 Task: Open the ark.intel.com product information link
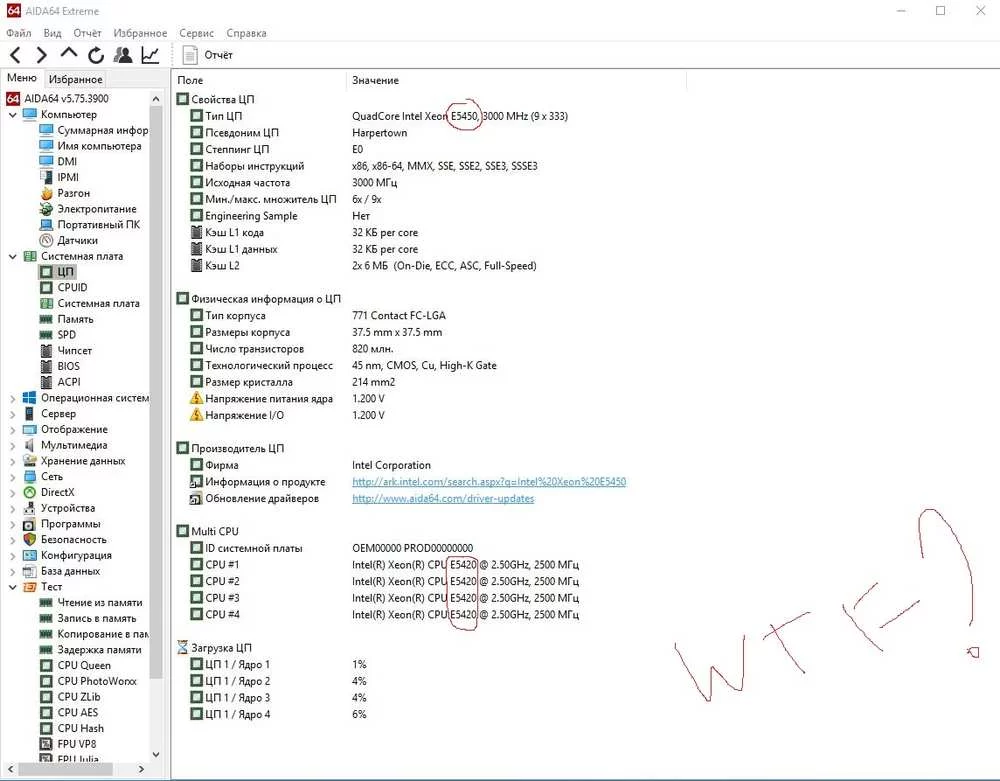489,482
